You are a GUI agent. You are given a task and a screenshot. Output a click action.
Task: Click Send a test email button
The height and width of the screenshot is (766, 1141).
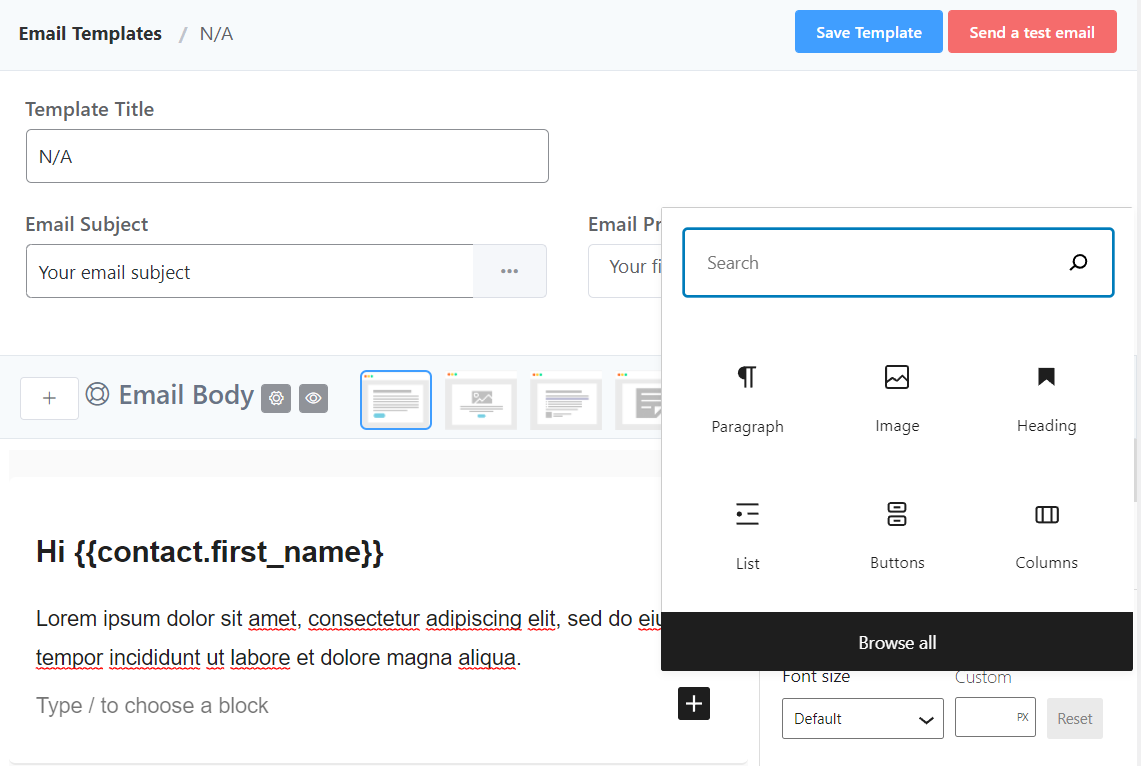coord(1032,32)
